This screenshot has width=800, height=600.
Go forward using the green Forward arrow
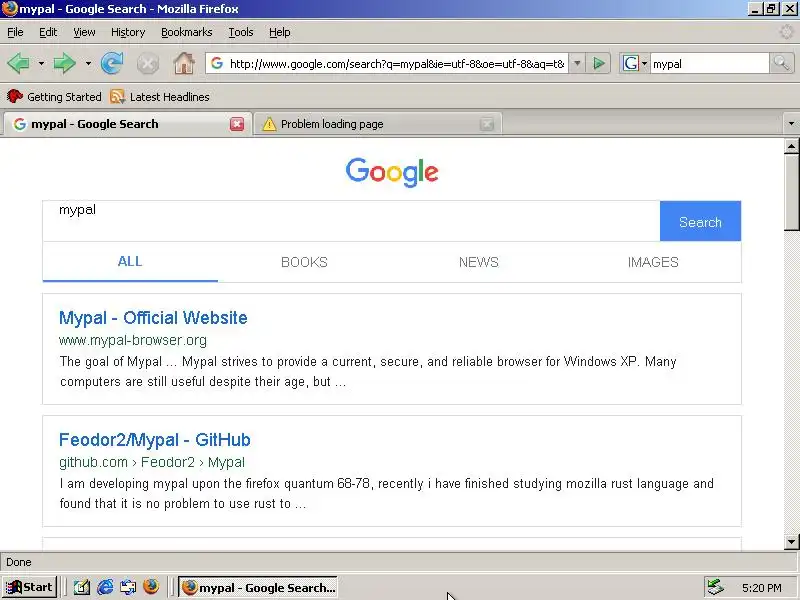coord(64,64)
